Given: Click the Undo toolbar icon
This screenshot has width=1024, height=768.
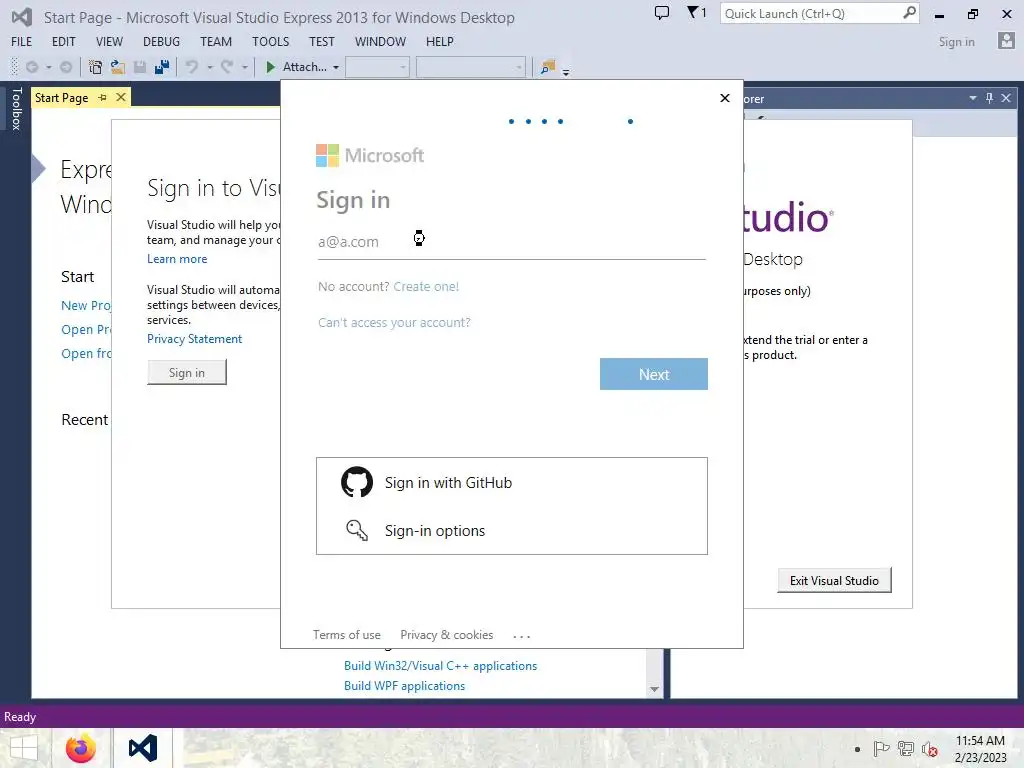Looking at the screenshot, I should click(192, 67).
